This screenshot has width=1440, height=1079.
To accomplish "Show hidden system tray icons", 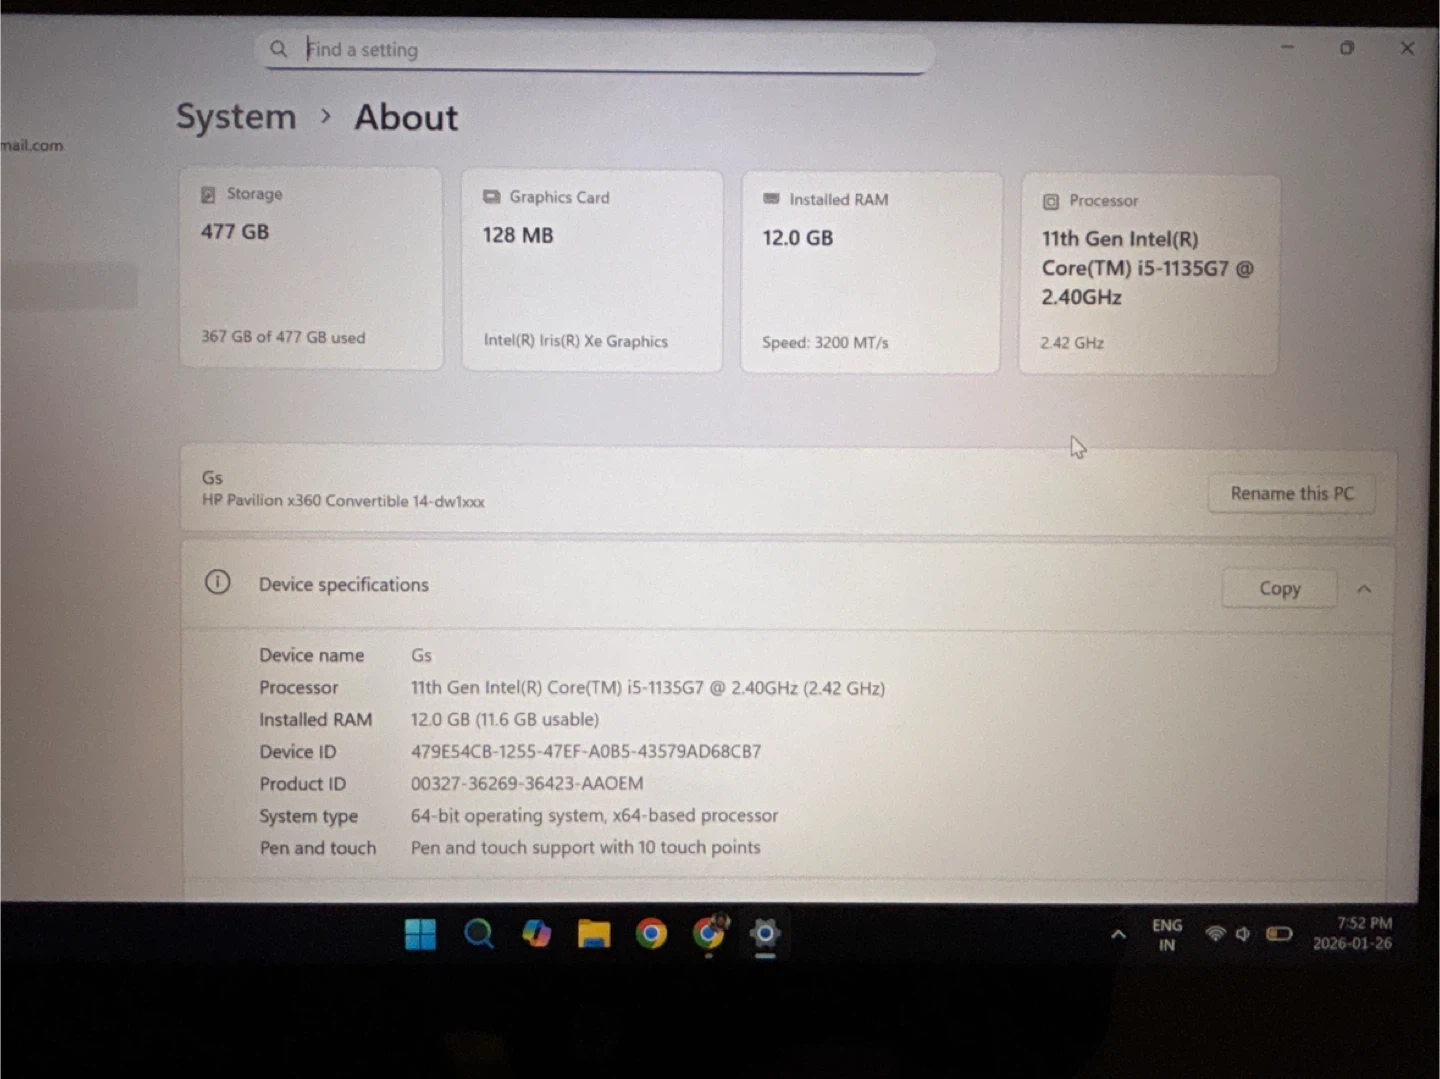I will [1118, 935].
